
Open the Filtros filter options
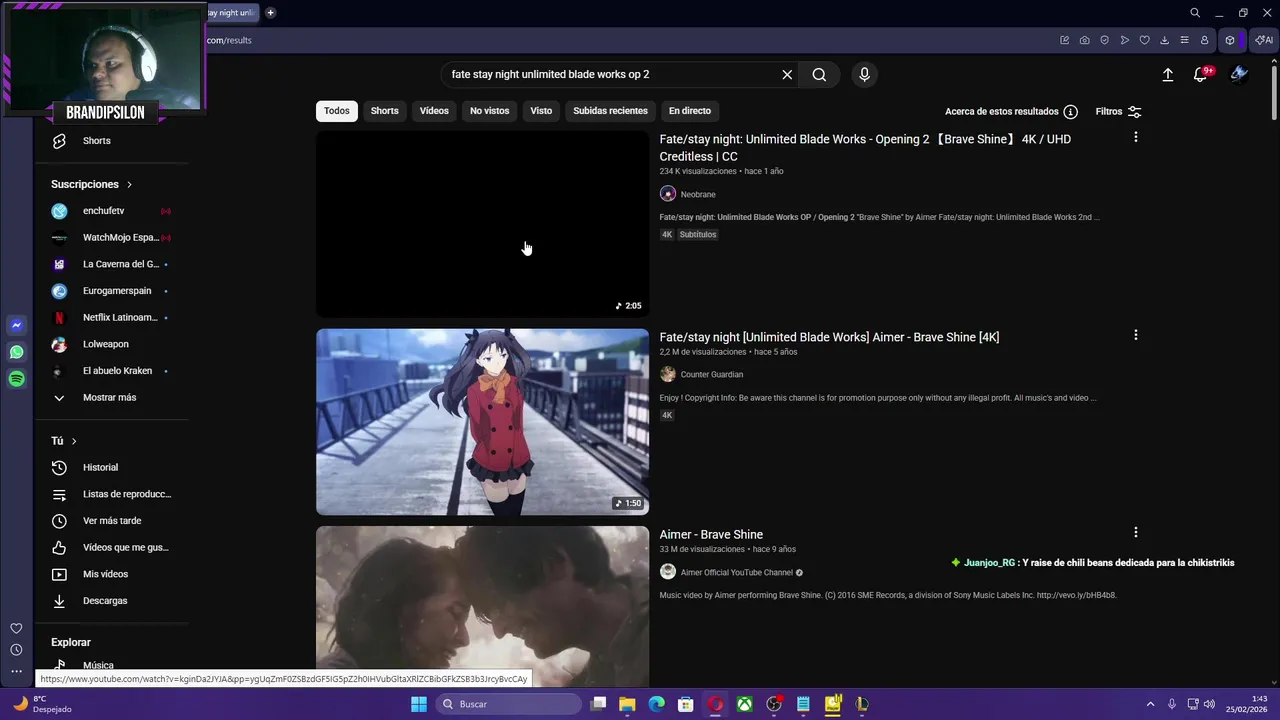tap(1118, 112)
